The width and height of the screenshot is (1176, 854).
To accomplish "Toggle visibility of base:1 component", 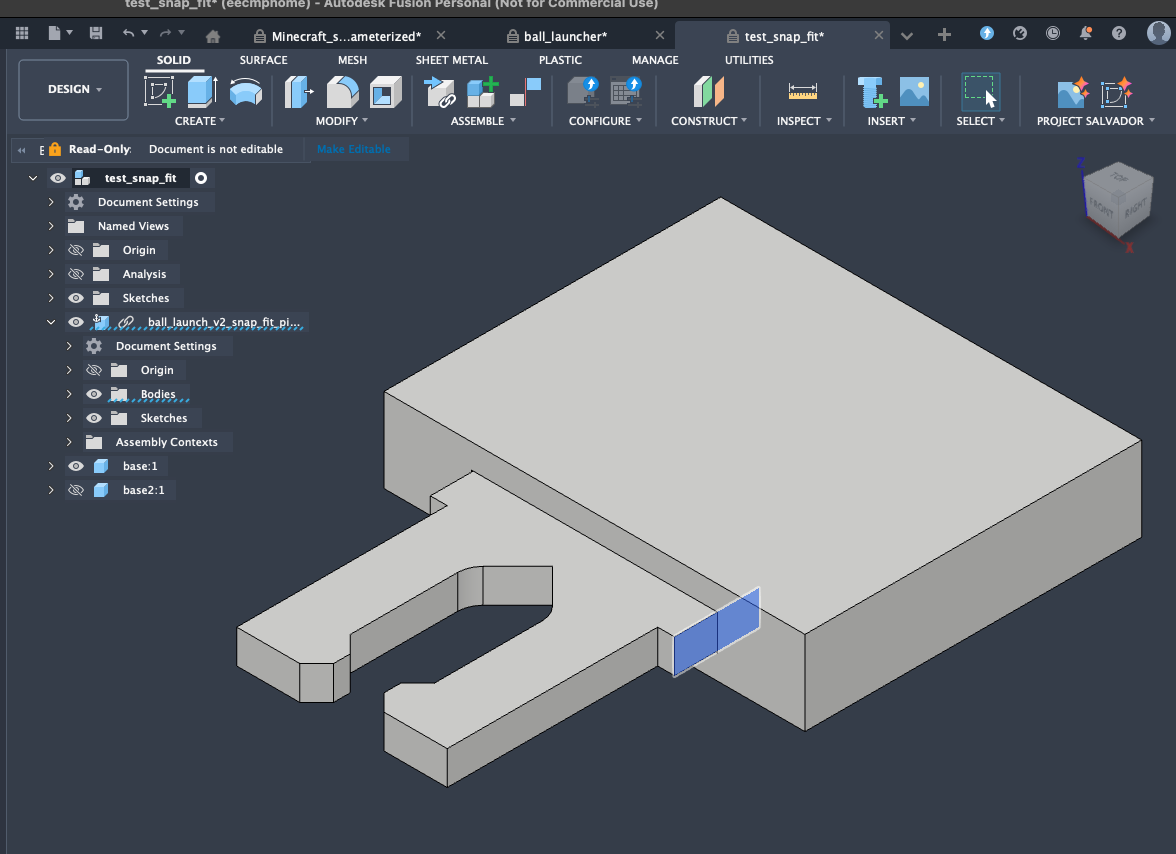I will (x=75, y=466).
